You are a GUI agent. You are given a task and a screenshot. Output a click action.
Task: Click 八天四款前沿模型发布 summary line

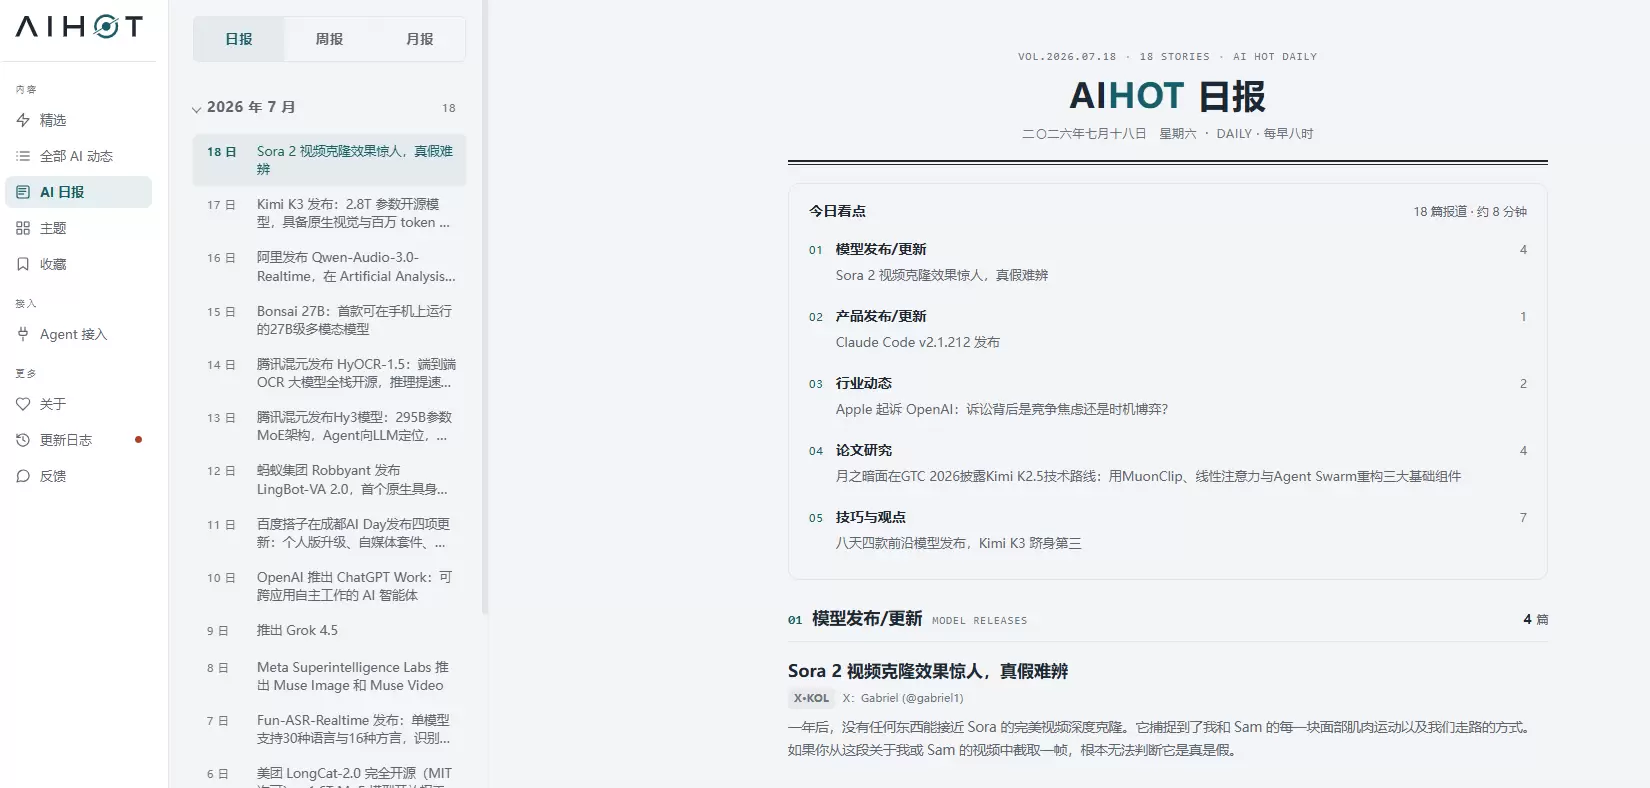pyautogui.click(x=959, y=543)
